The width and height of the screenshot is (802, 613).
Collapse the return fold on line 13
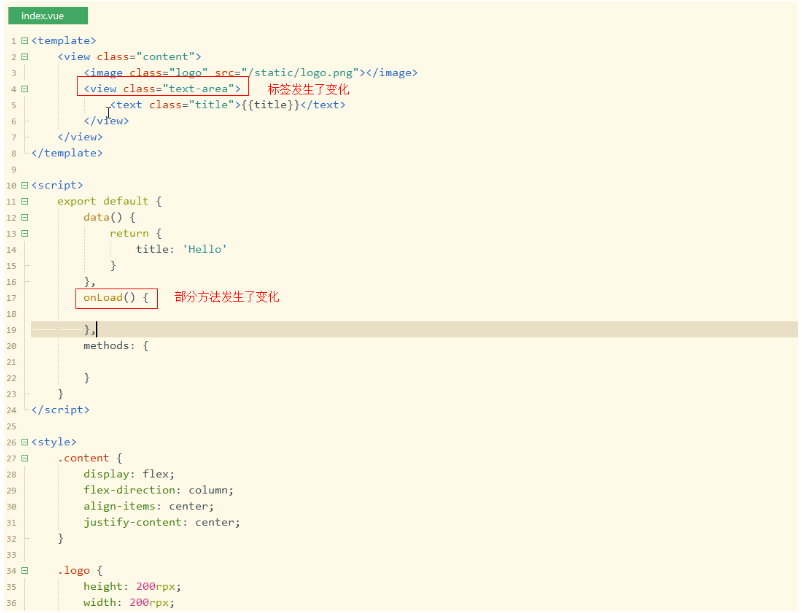25,233
